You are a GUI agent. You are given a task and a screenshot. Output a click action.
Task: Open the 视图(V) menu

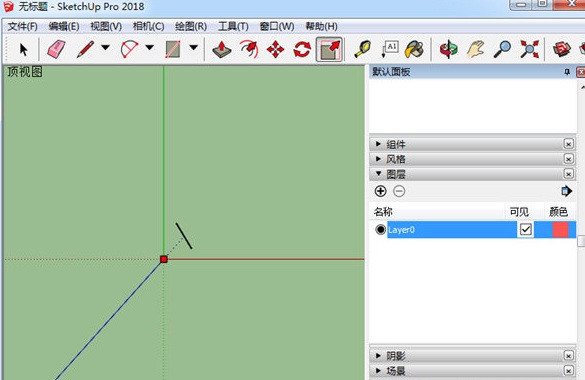[x=106, y=26]
